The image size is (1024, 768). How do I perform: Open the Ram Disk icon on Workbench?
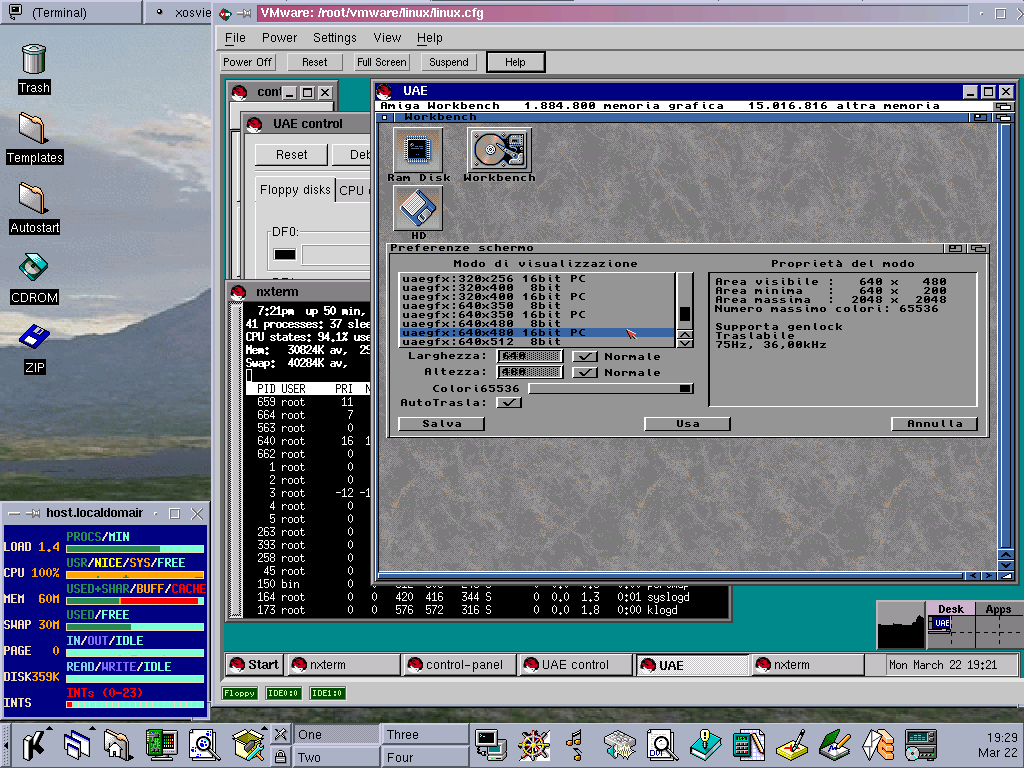tap(418, 150)
